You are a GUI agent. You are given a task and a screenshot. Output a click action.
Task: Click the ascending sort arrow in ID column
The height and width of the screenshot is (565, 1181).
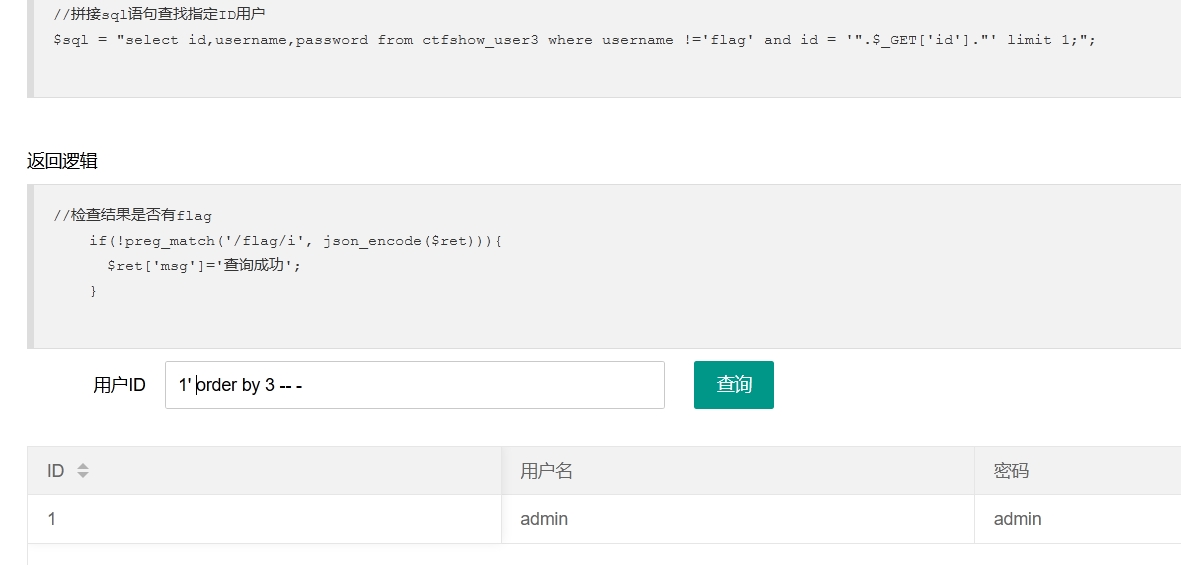(x=83, y=466)
